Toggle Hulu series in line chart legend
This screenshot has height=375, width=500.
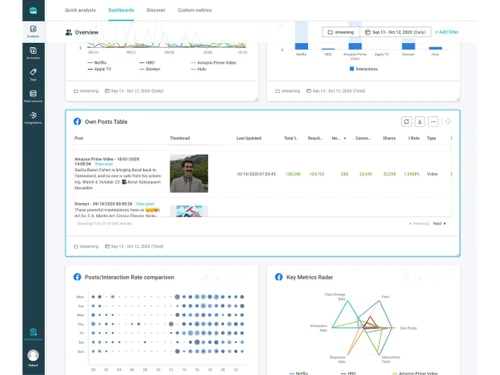click(x=199, y=69)
